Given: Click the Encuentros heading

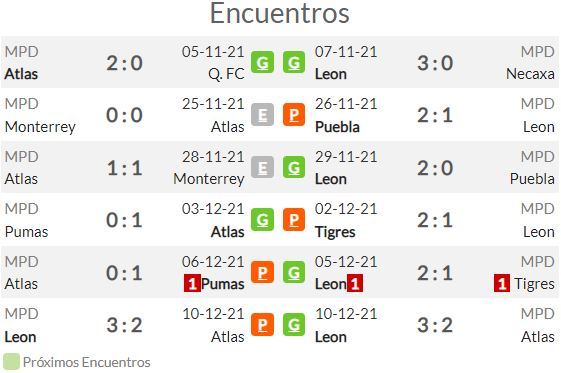Looking at the screenshot, I should 279,14.
